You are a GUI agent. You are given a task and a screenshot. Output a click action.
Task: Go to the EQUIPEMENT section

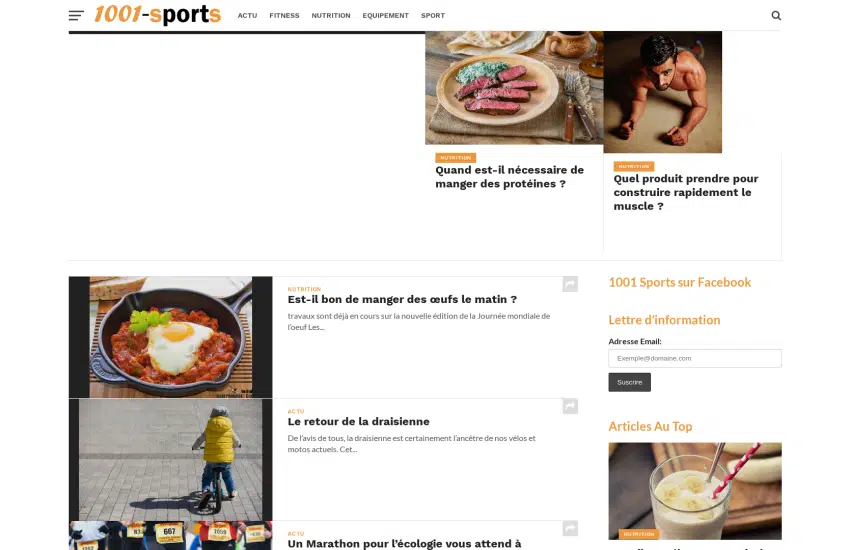385,16
